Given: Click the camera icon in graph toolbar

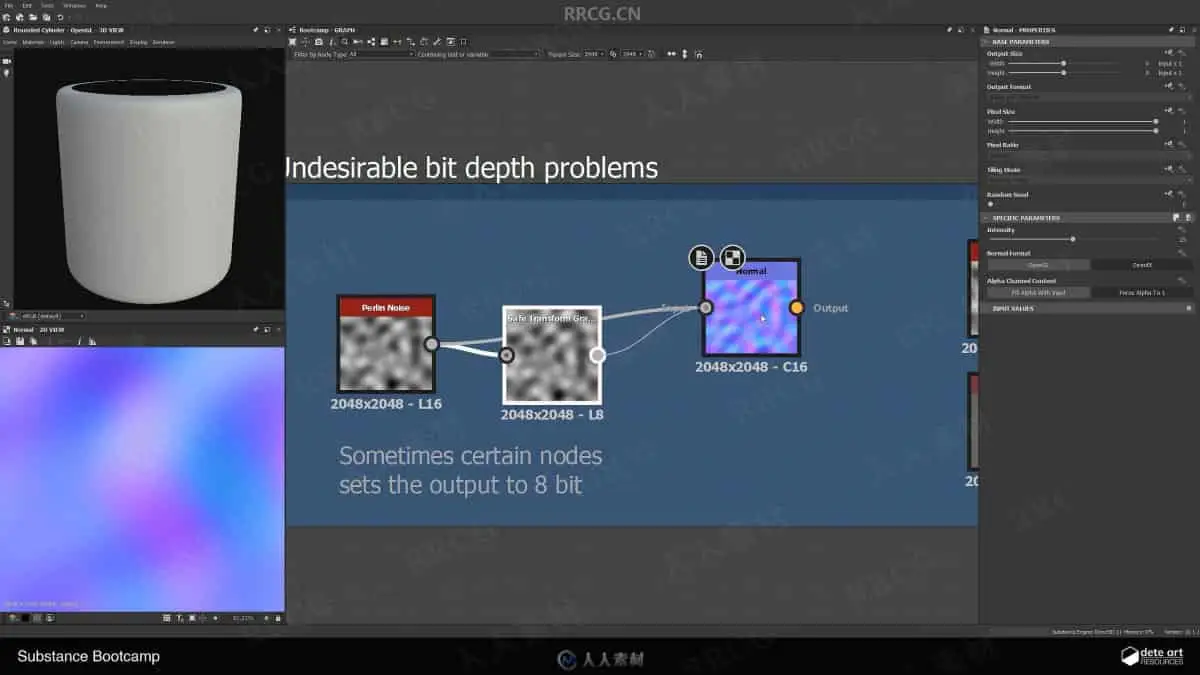Looking at the screenshot, I should pyautogui.click(x=319, y=42).
